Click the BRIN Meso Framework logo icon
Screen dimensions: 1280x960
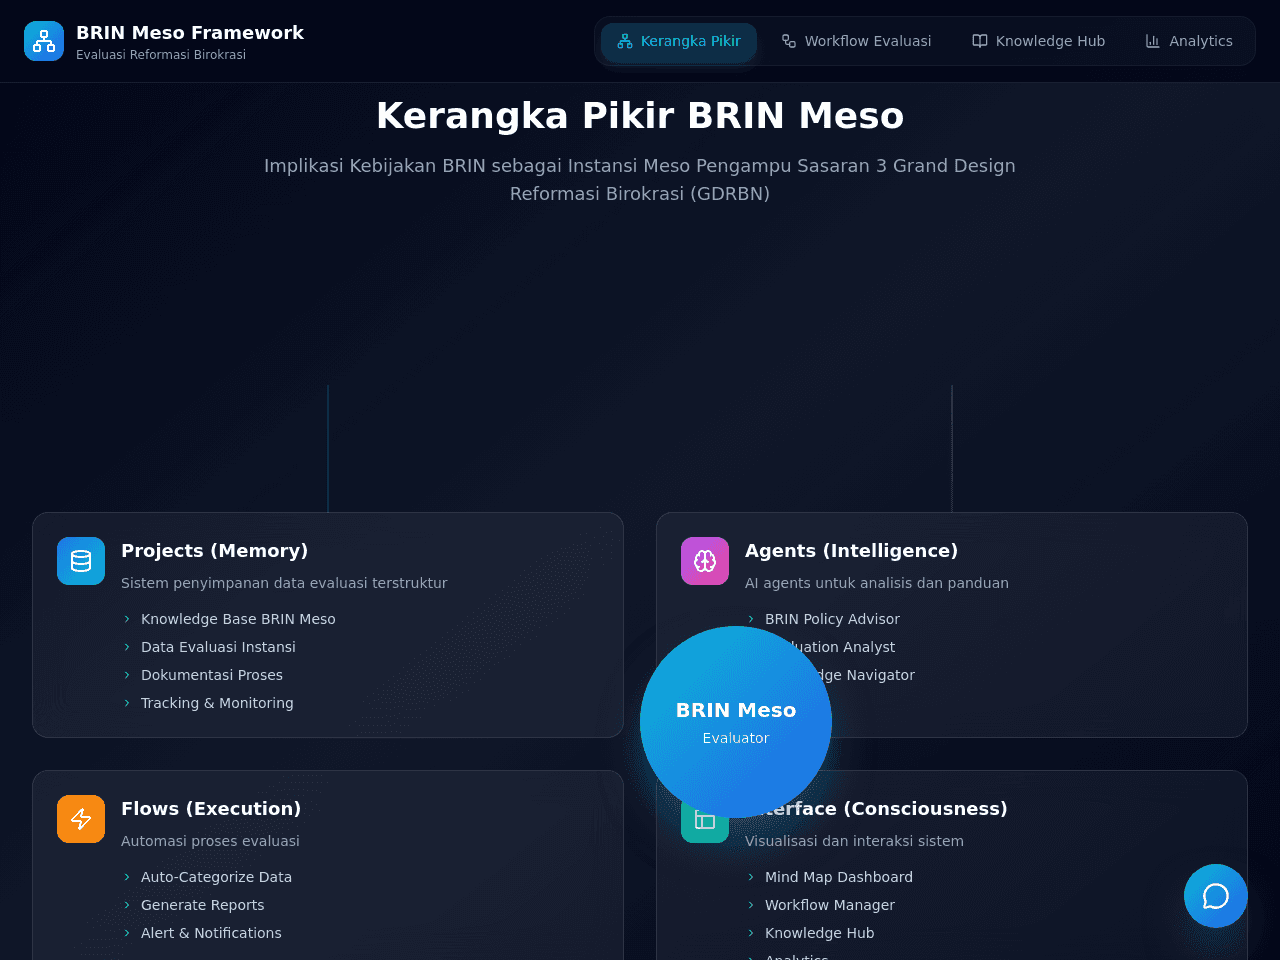pyautogui.click(x=44, y=41)
